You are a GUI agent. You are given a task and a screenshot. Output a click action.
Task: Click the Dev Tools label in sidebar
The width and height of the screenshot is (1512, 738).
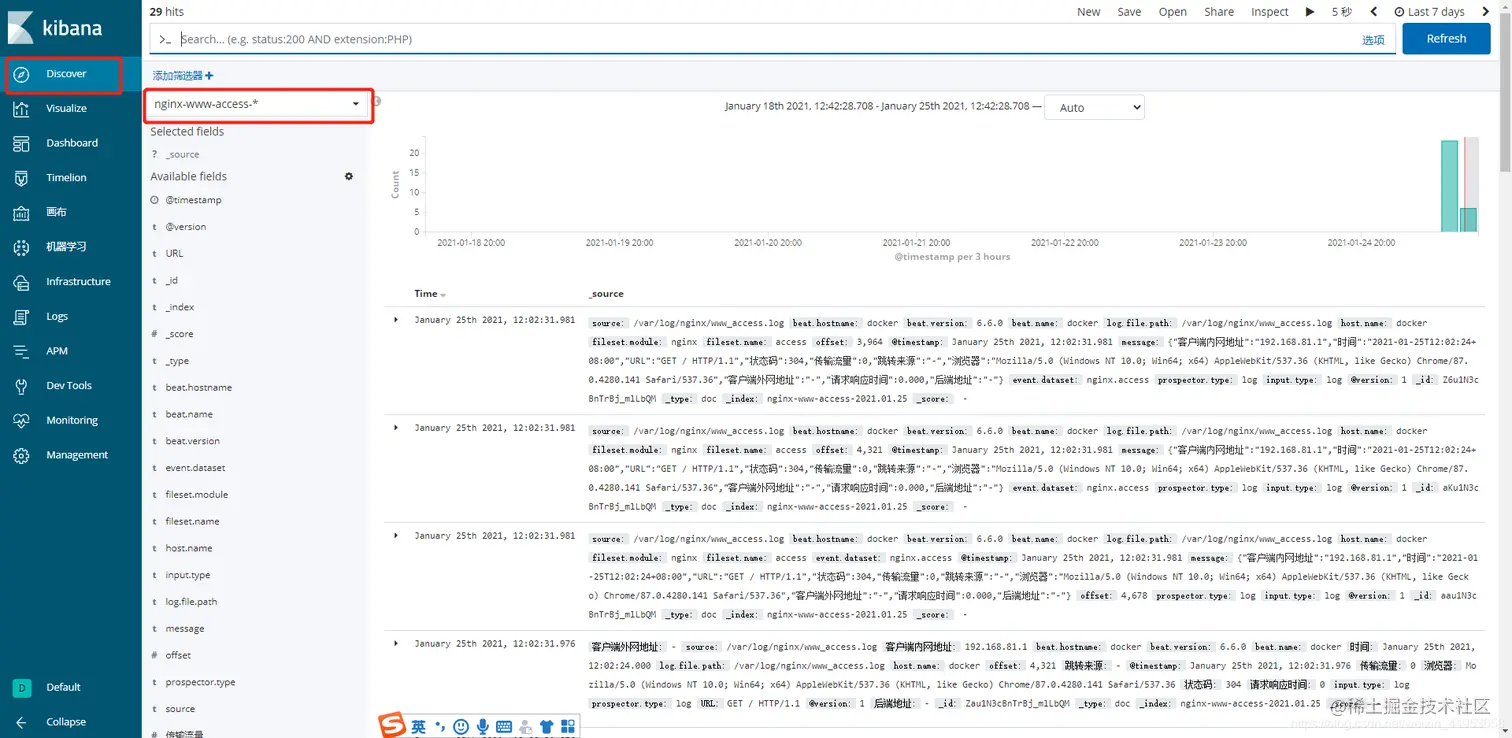pyautogui.click(x=69, y=386)
